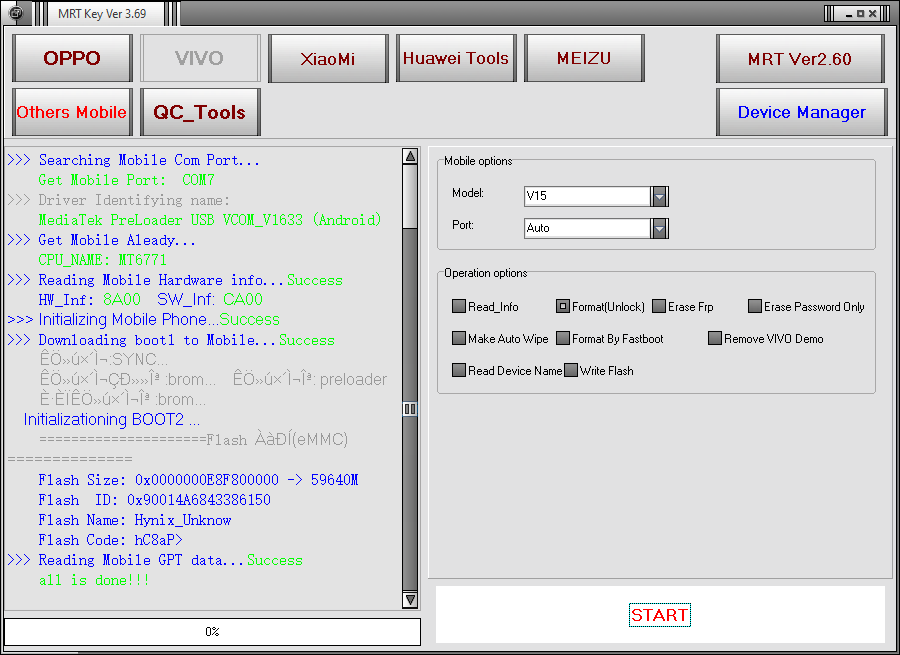Switch to Huawei Tools
The height and width of the screenshot is (655, 900).
(456, 58)
